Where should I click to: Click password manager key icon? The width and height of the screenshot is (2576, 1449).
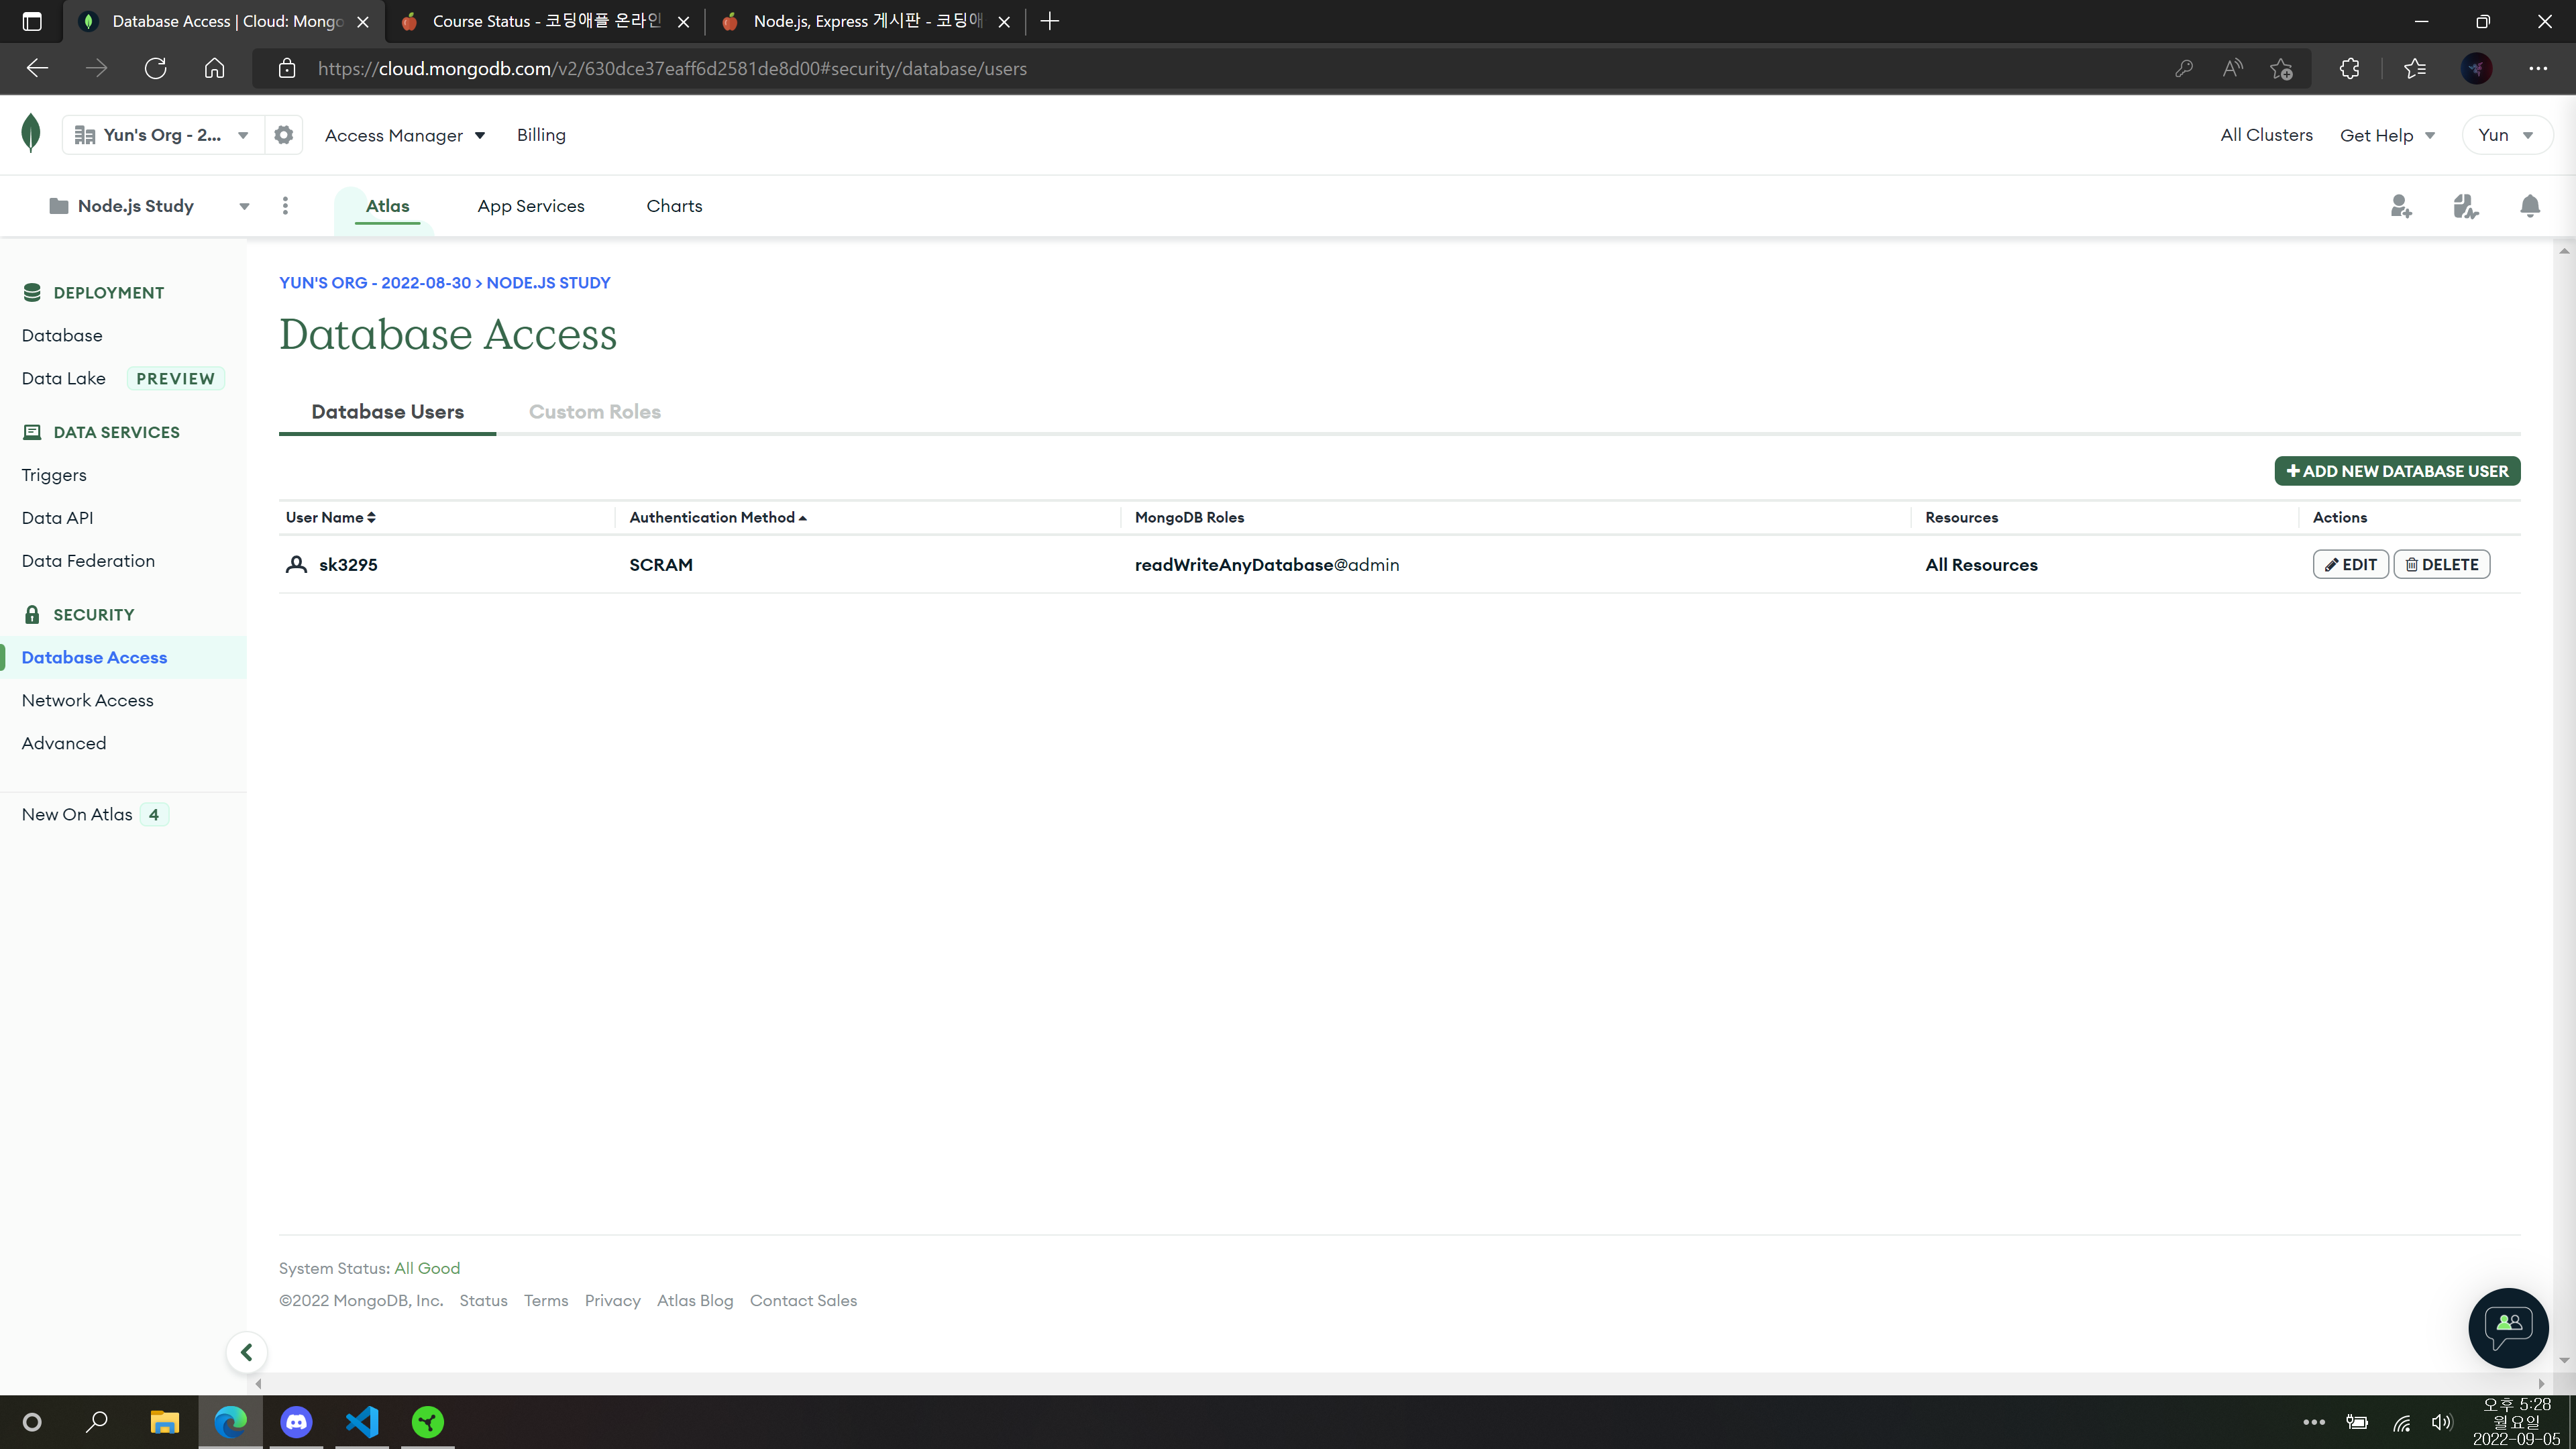click(x=2184, y=68)
